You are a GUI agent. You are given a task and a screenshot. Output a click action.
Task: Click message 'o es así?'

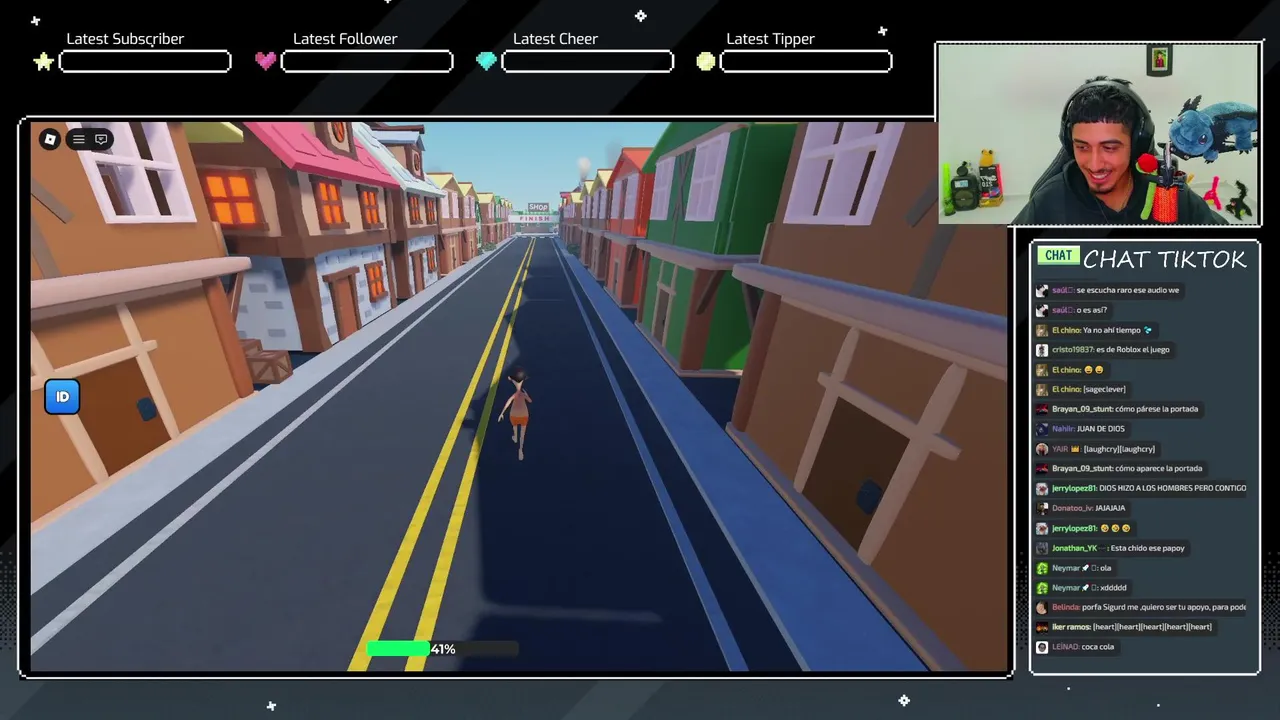point(1091,310)
